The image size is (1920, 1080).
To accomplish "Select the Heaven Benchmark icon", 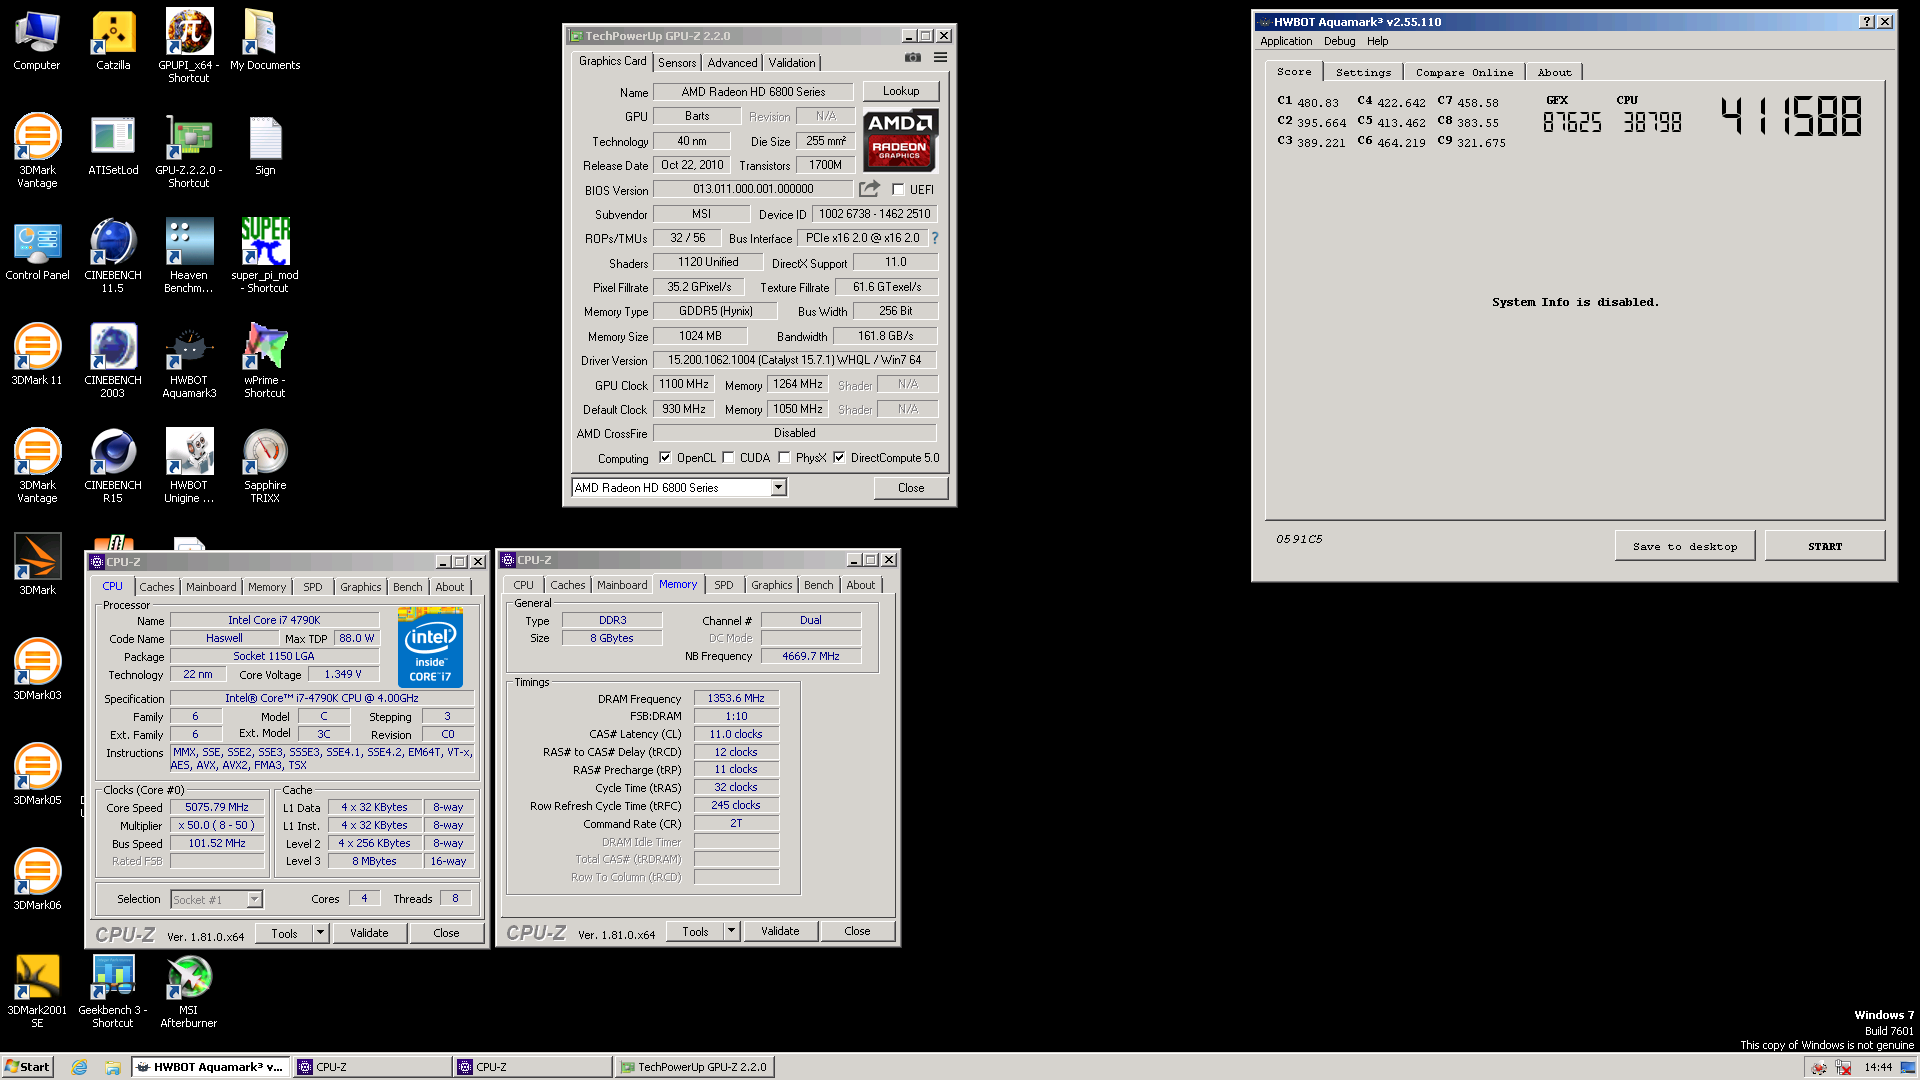I will pyautogui.click(x=189, y=256).
